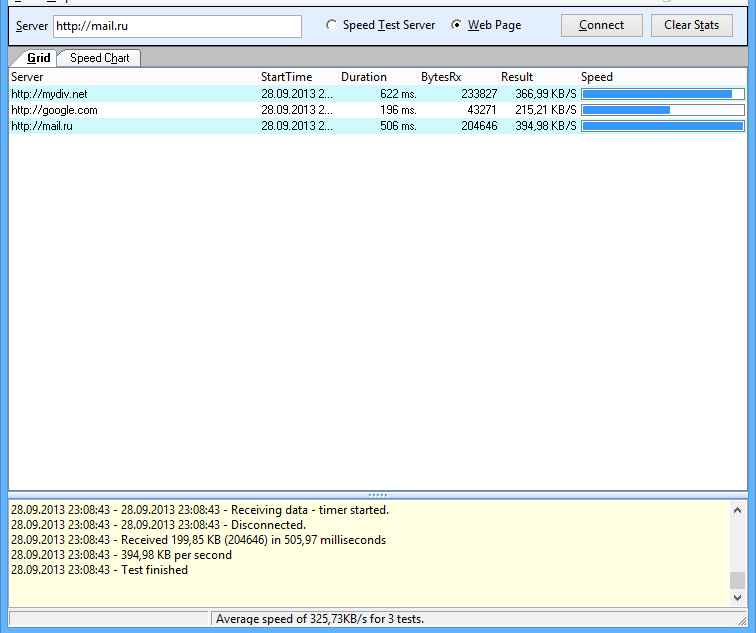Image resolution: width=756 pixels, height=633 pixels.
Task: Click the Duration column header
Action: [376, 77]
